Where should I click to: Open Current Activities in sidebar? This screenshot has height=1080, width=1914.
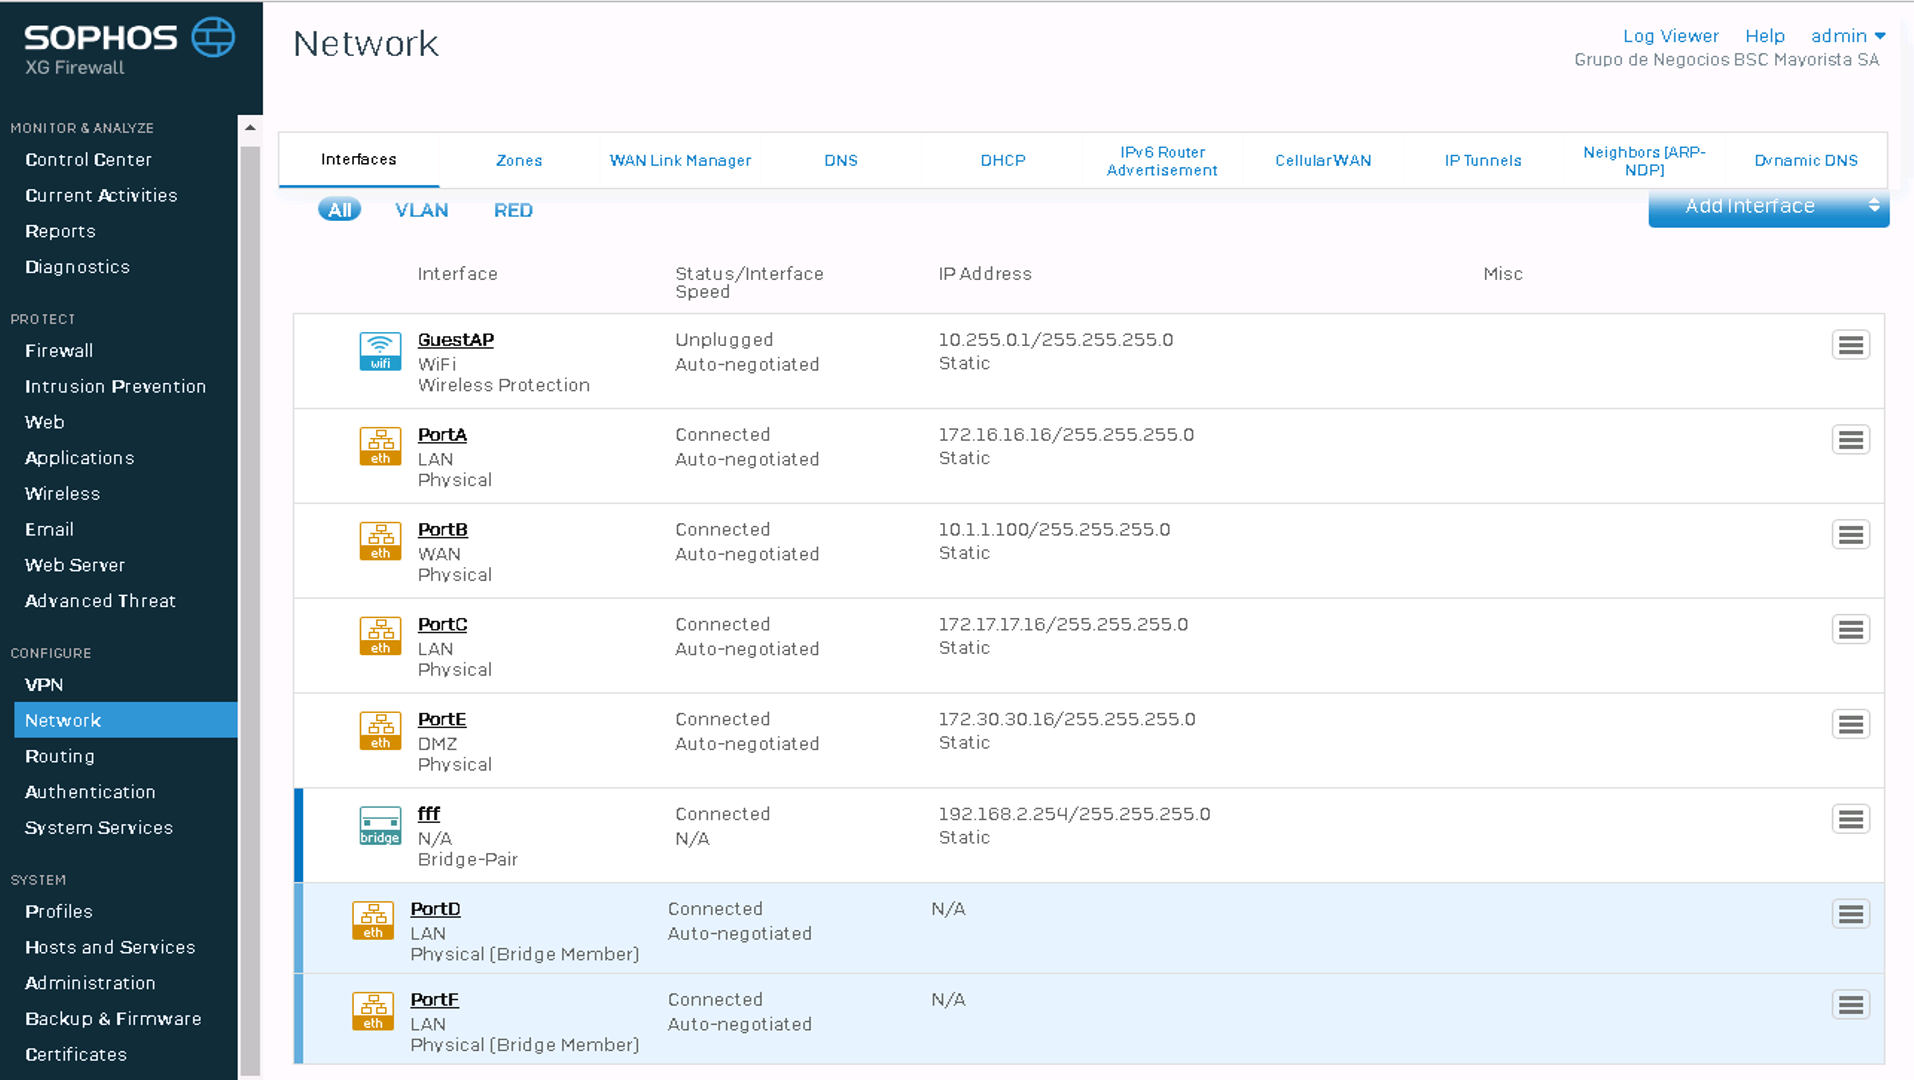click(x=101, y=196)
